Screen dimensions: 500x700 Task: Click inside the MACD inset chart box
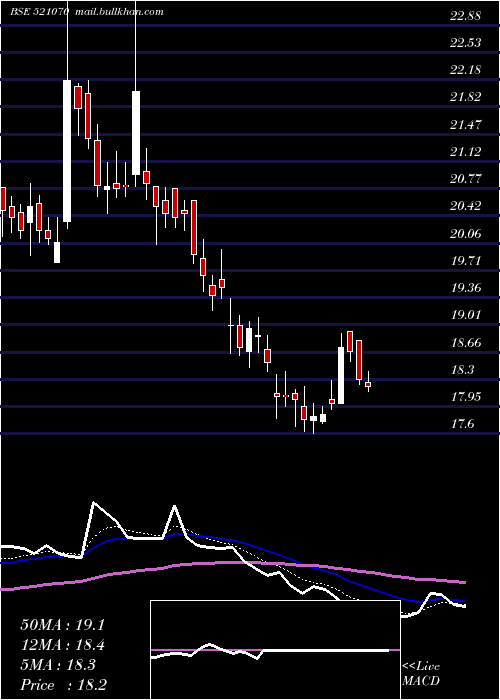pyautogui.click(x=275, y=650)
